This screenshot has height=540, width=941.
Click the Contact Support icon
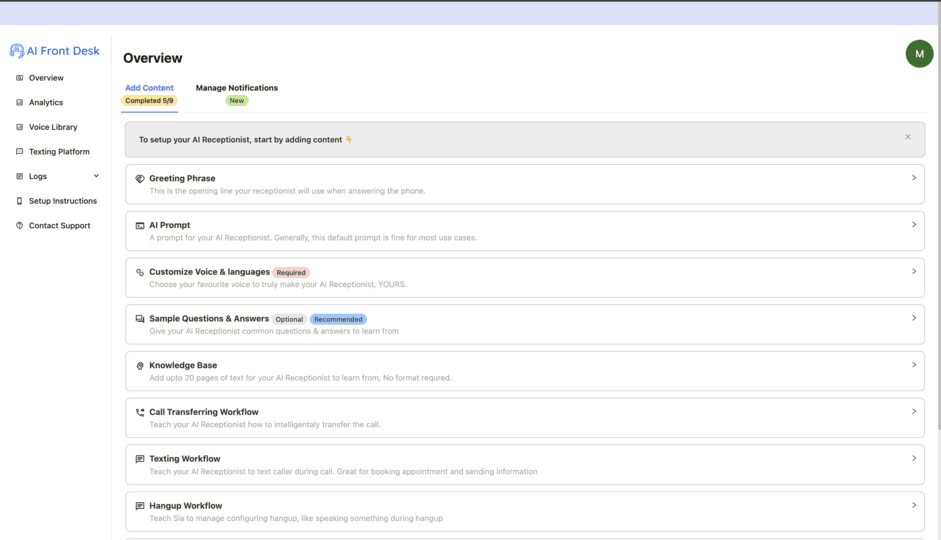coord(19,226)
